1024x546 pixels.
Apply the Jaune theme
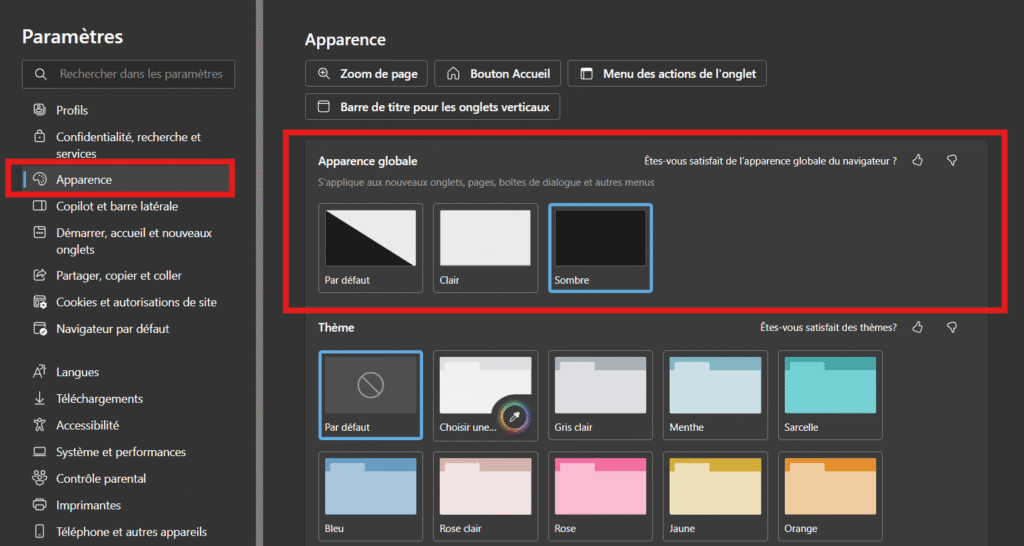[x=715, y=496]
